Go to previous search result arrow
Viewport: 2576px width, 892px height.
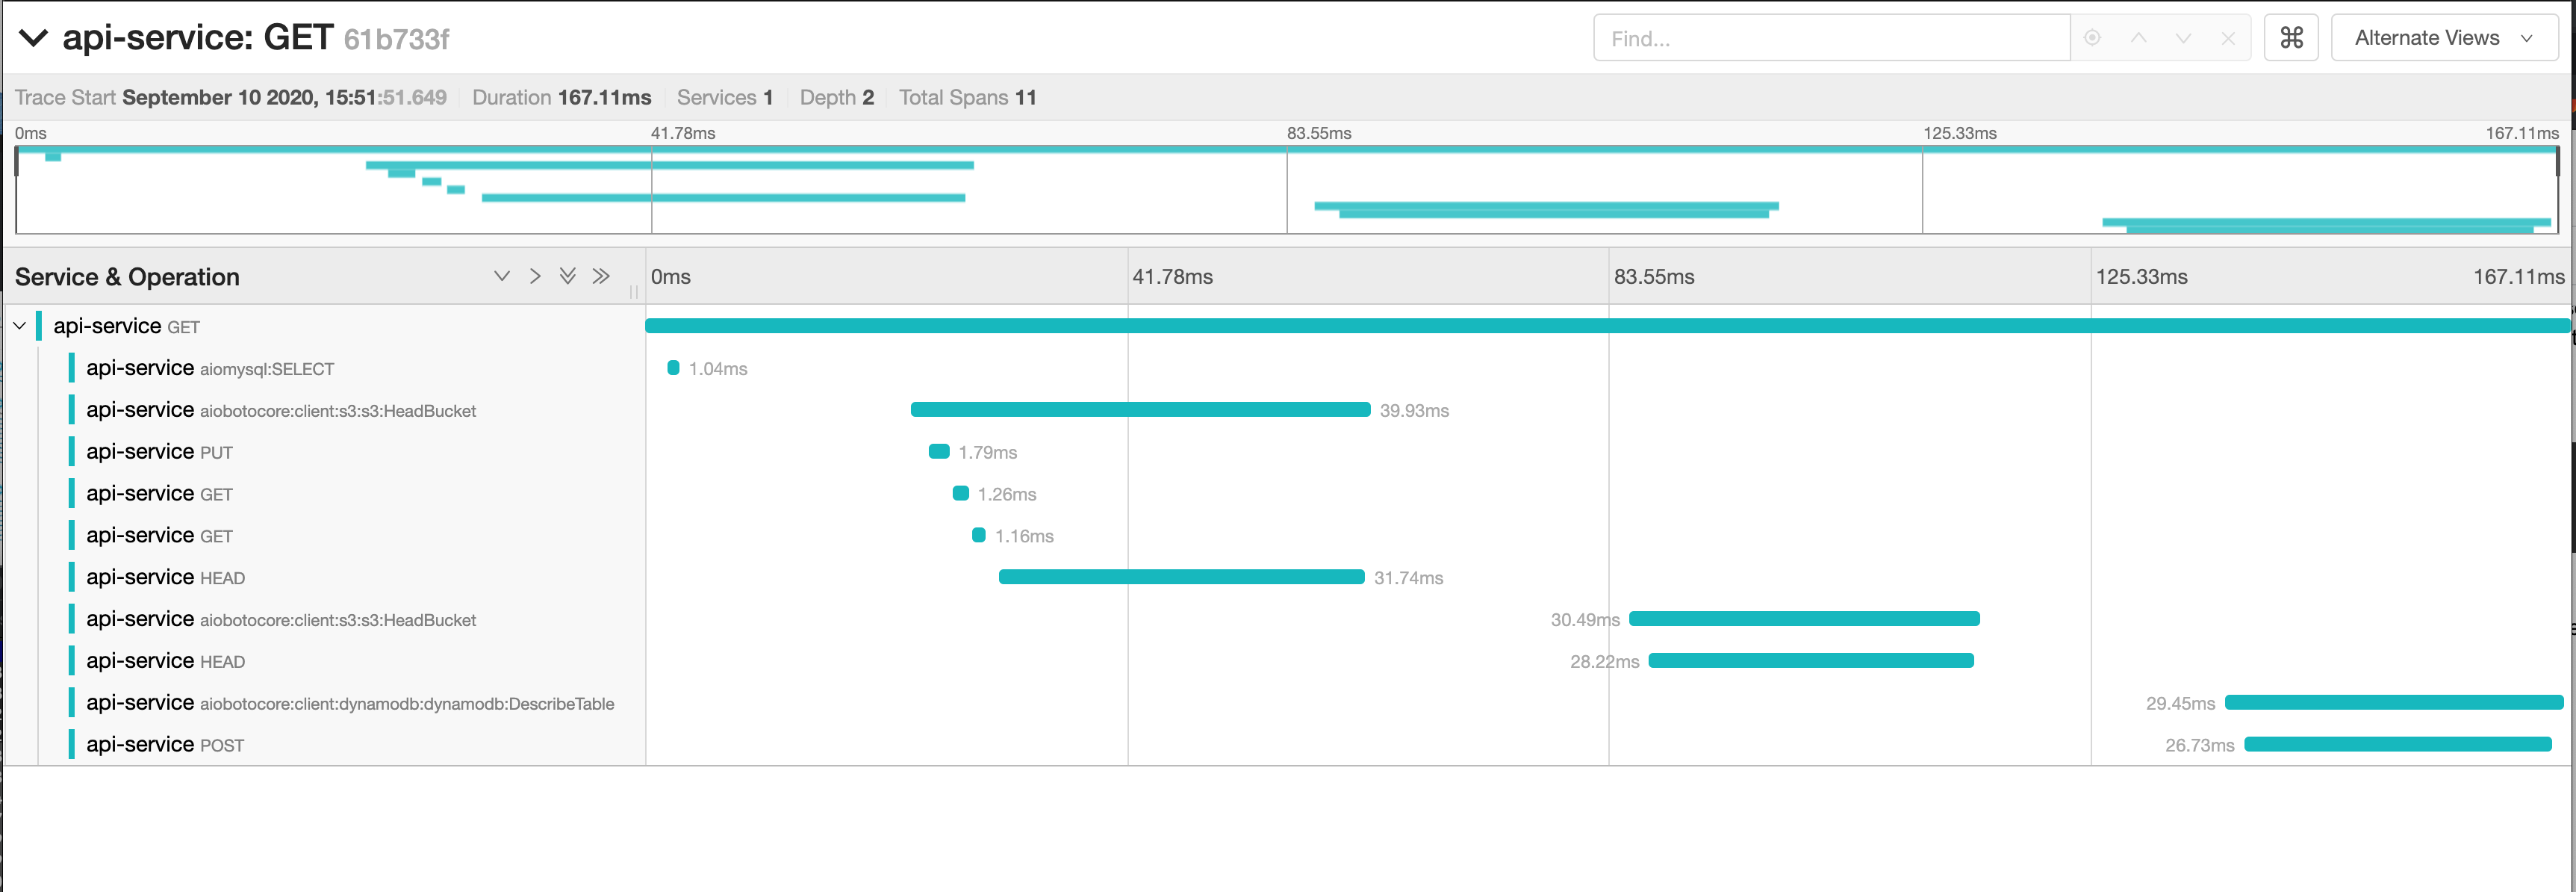(2138, 38)
